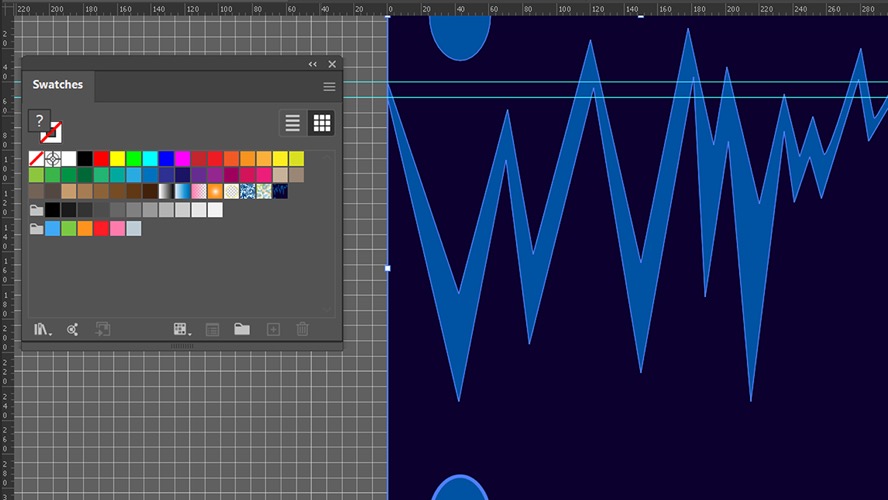Switch swatches to list view

pyautogui.click(x=293, y=123)
